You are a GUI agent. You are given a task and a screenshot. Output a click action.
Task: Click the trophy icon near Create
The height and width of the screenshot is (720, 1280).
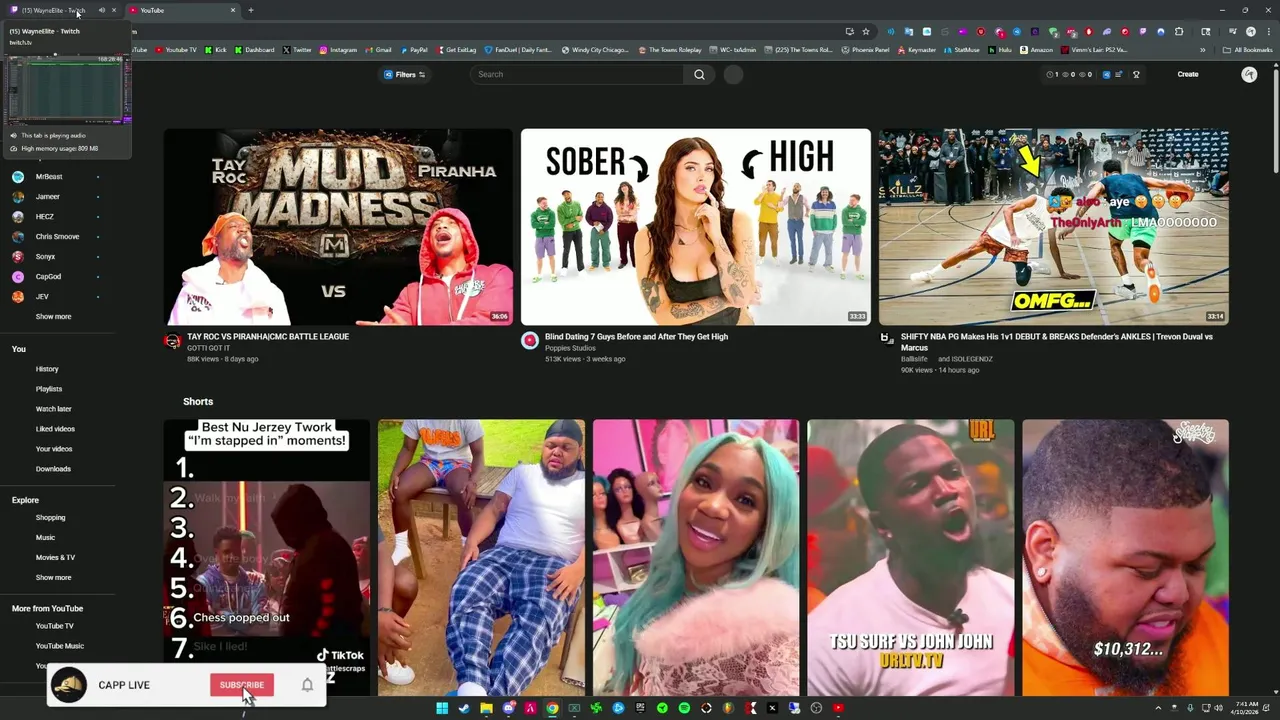[x=1136, y=74]
